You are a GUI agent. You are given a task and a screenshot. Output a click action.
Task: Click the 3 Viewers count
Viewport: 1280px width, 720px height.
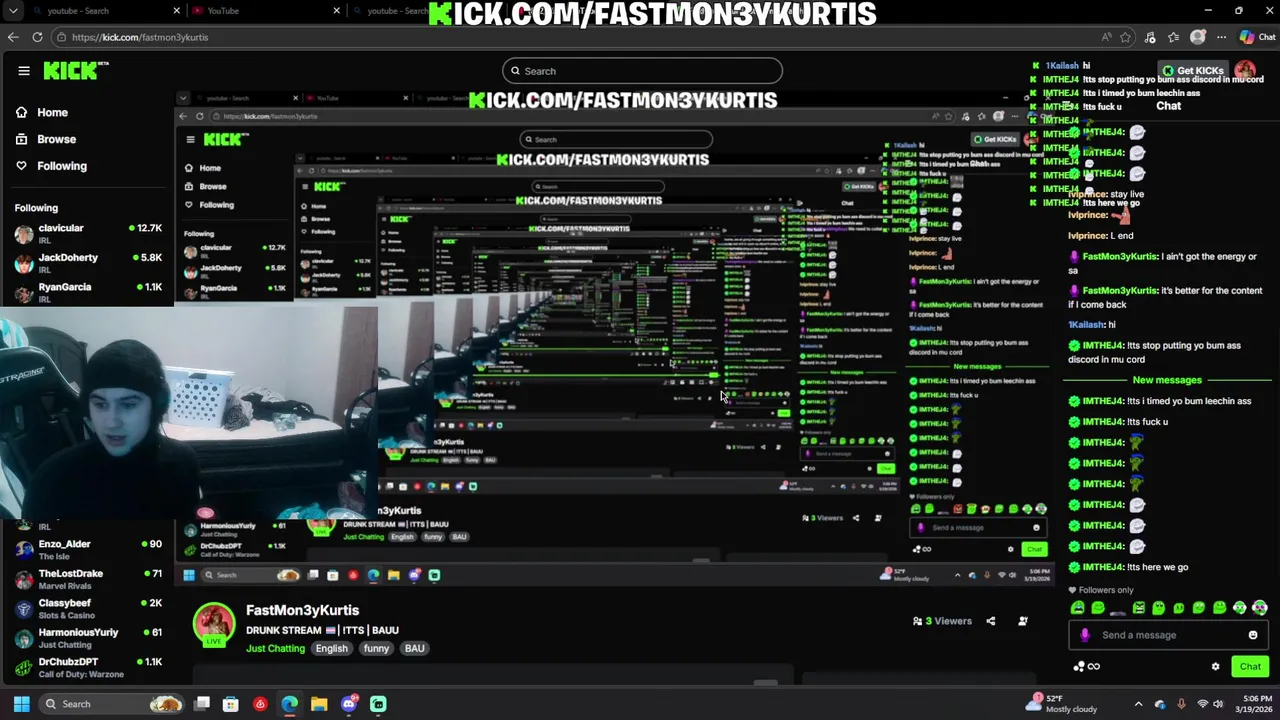tap(942, 621)
